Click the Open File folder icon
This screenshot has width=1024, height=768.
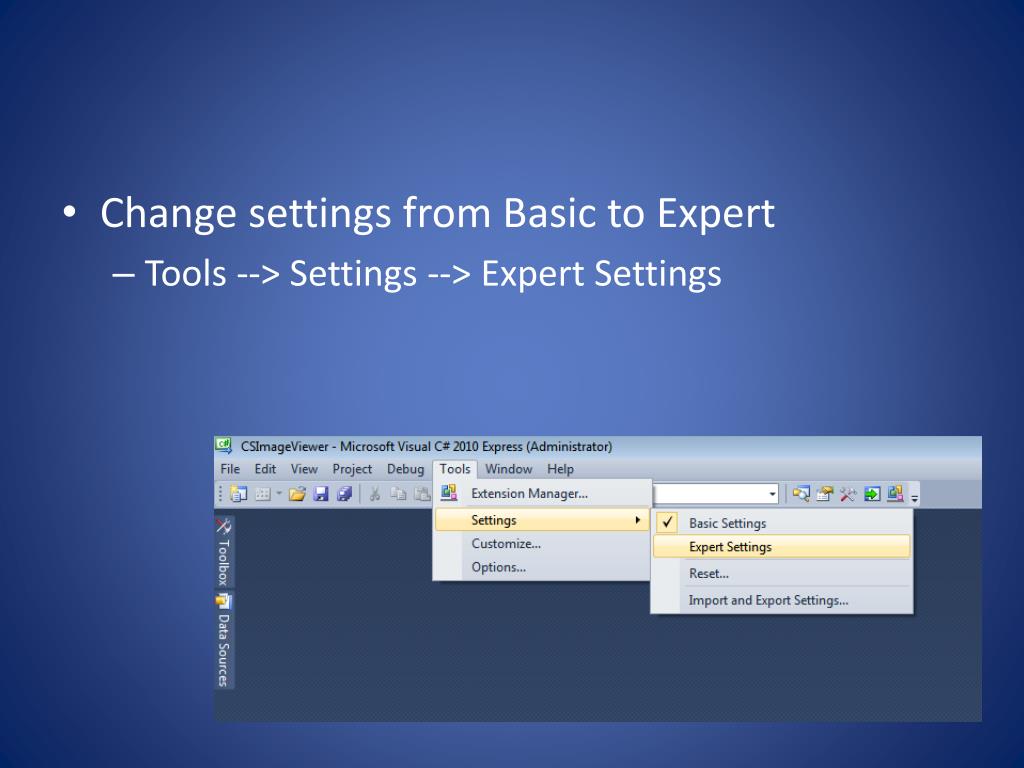pos(297,493)
